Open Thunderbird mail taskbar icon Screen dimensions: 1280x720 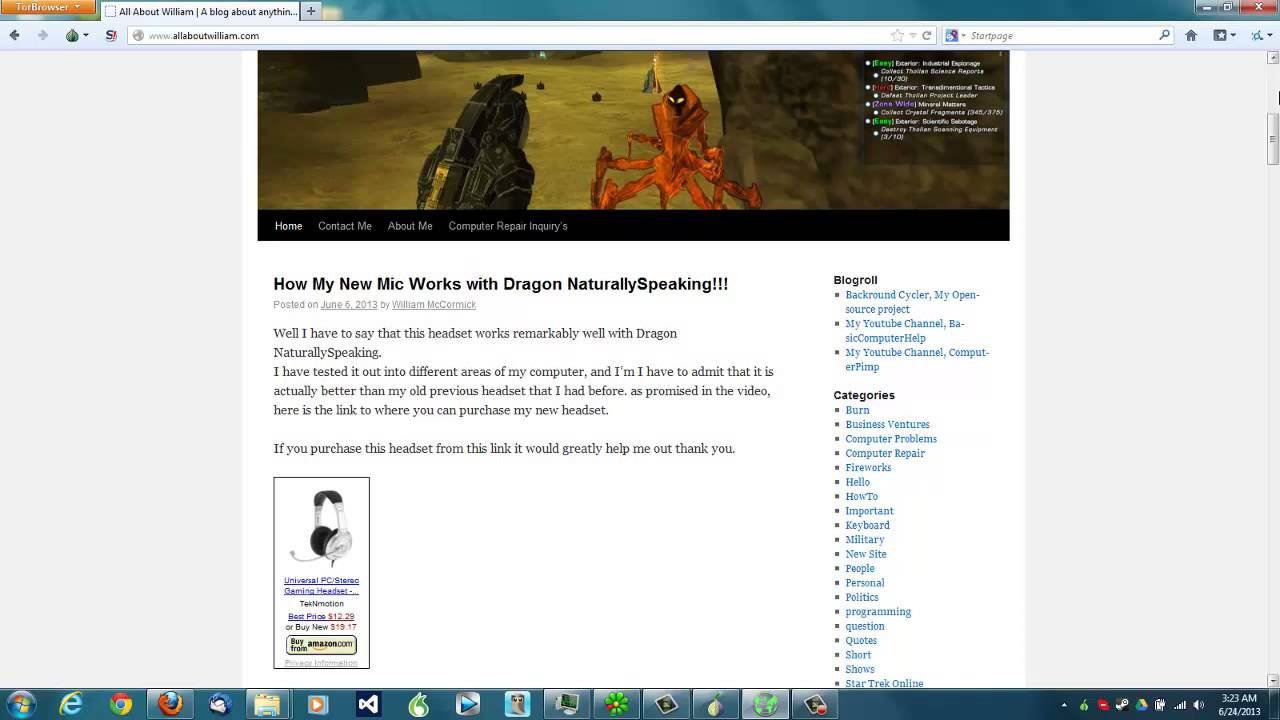point(220,704)
